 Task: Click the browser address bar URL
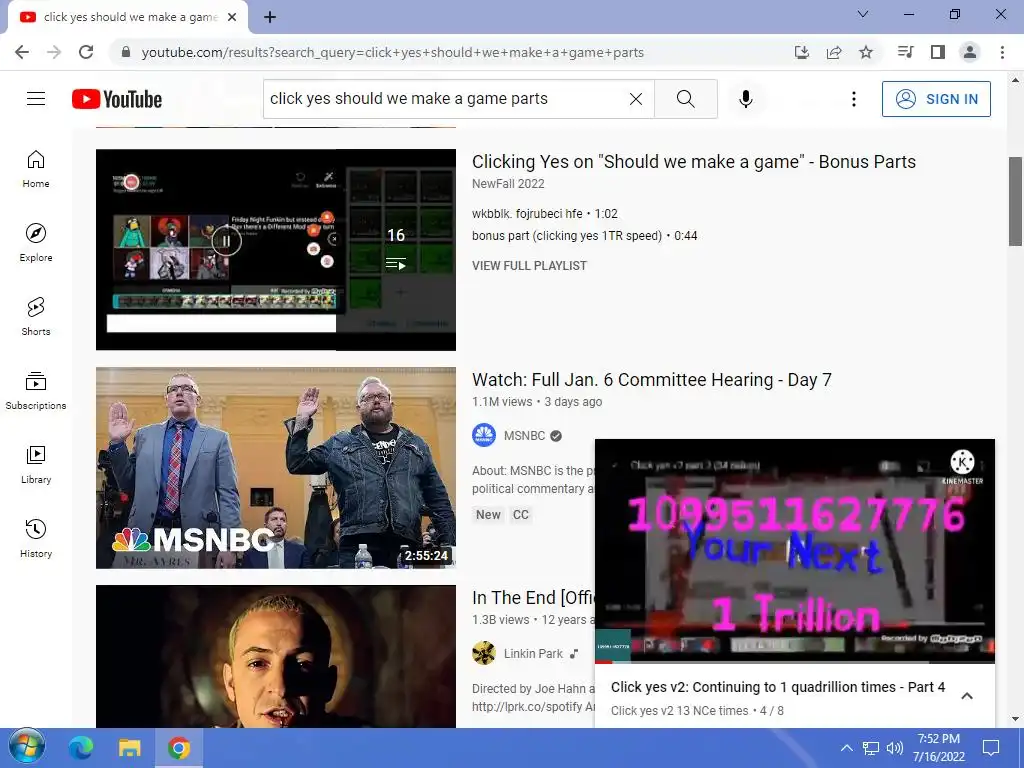(x=392, y=52)
